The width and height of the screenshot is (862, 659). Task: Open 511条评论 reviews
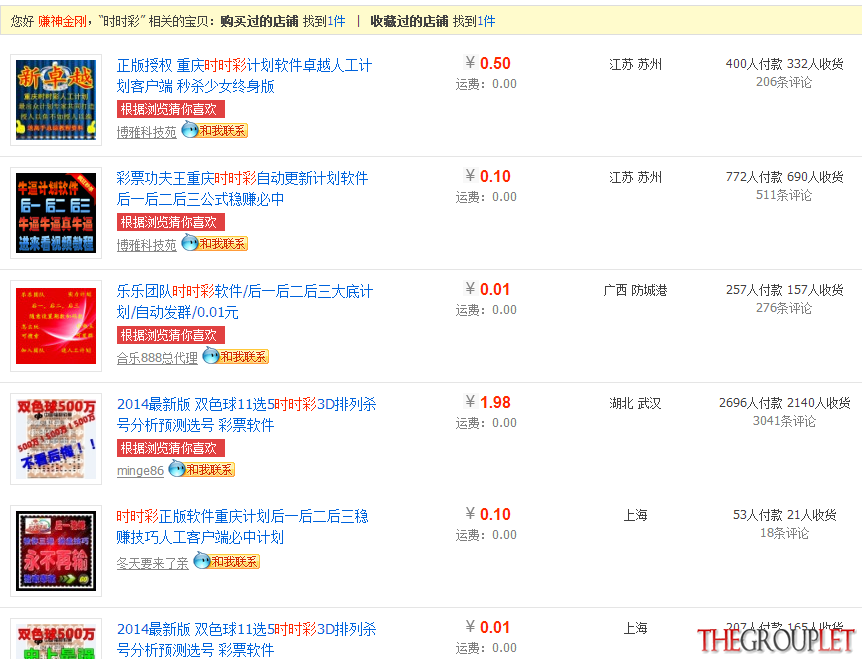[x=784, y=195]
